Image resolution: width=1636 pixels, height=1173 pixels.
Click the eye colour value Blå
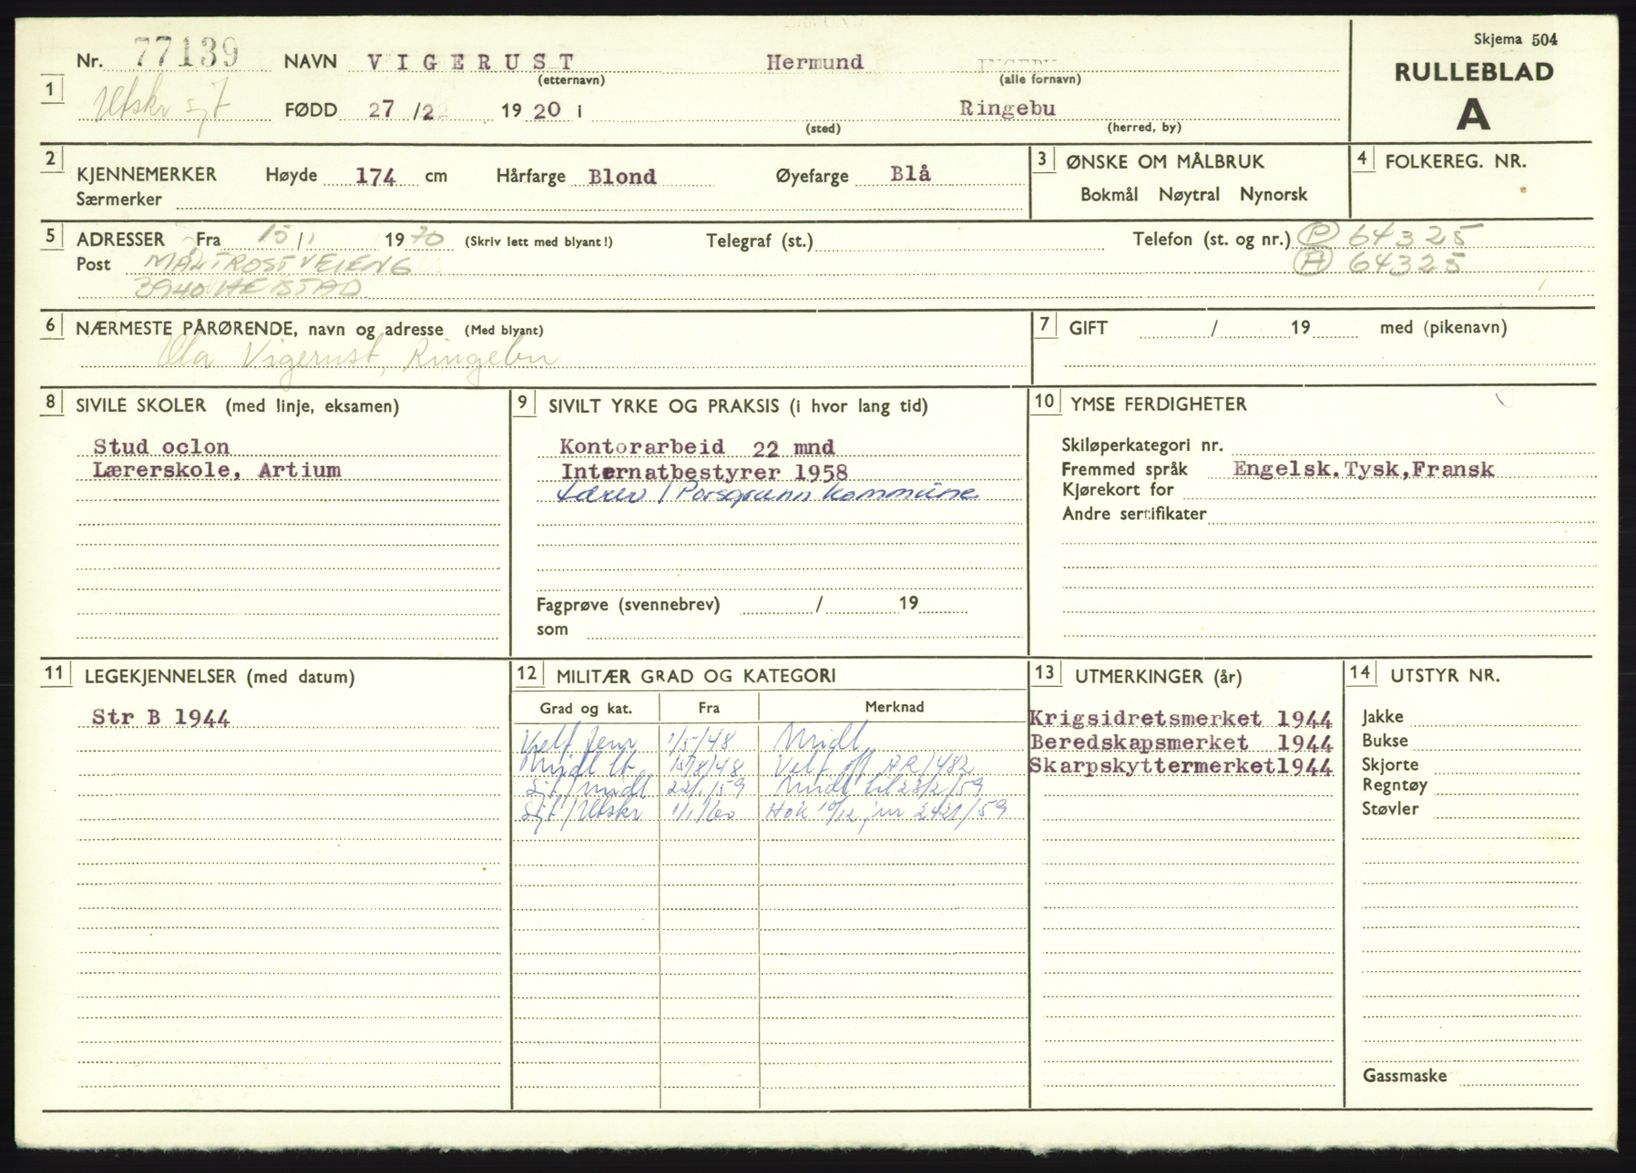[909, 174]
